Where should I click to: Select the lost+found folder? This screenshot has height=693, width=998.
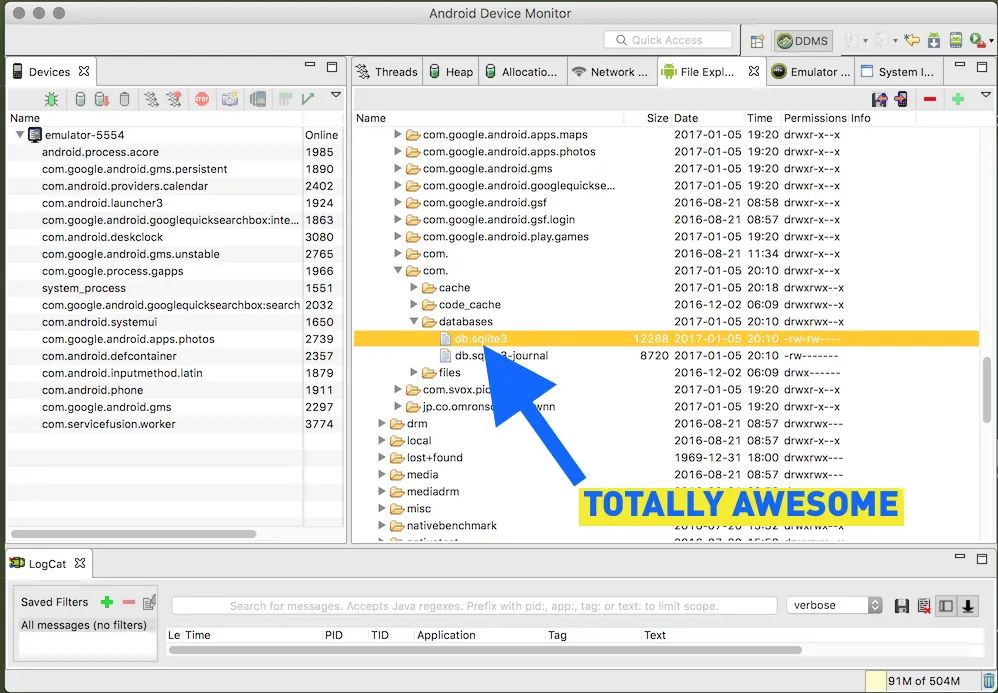click(x=434, y=458)
